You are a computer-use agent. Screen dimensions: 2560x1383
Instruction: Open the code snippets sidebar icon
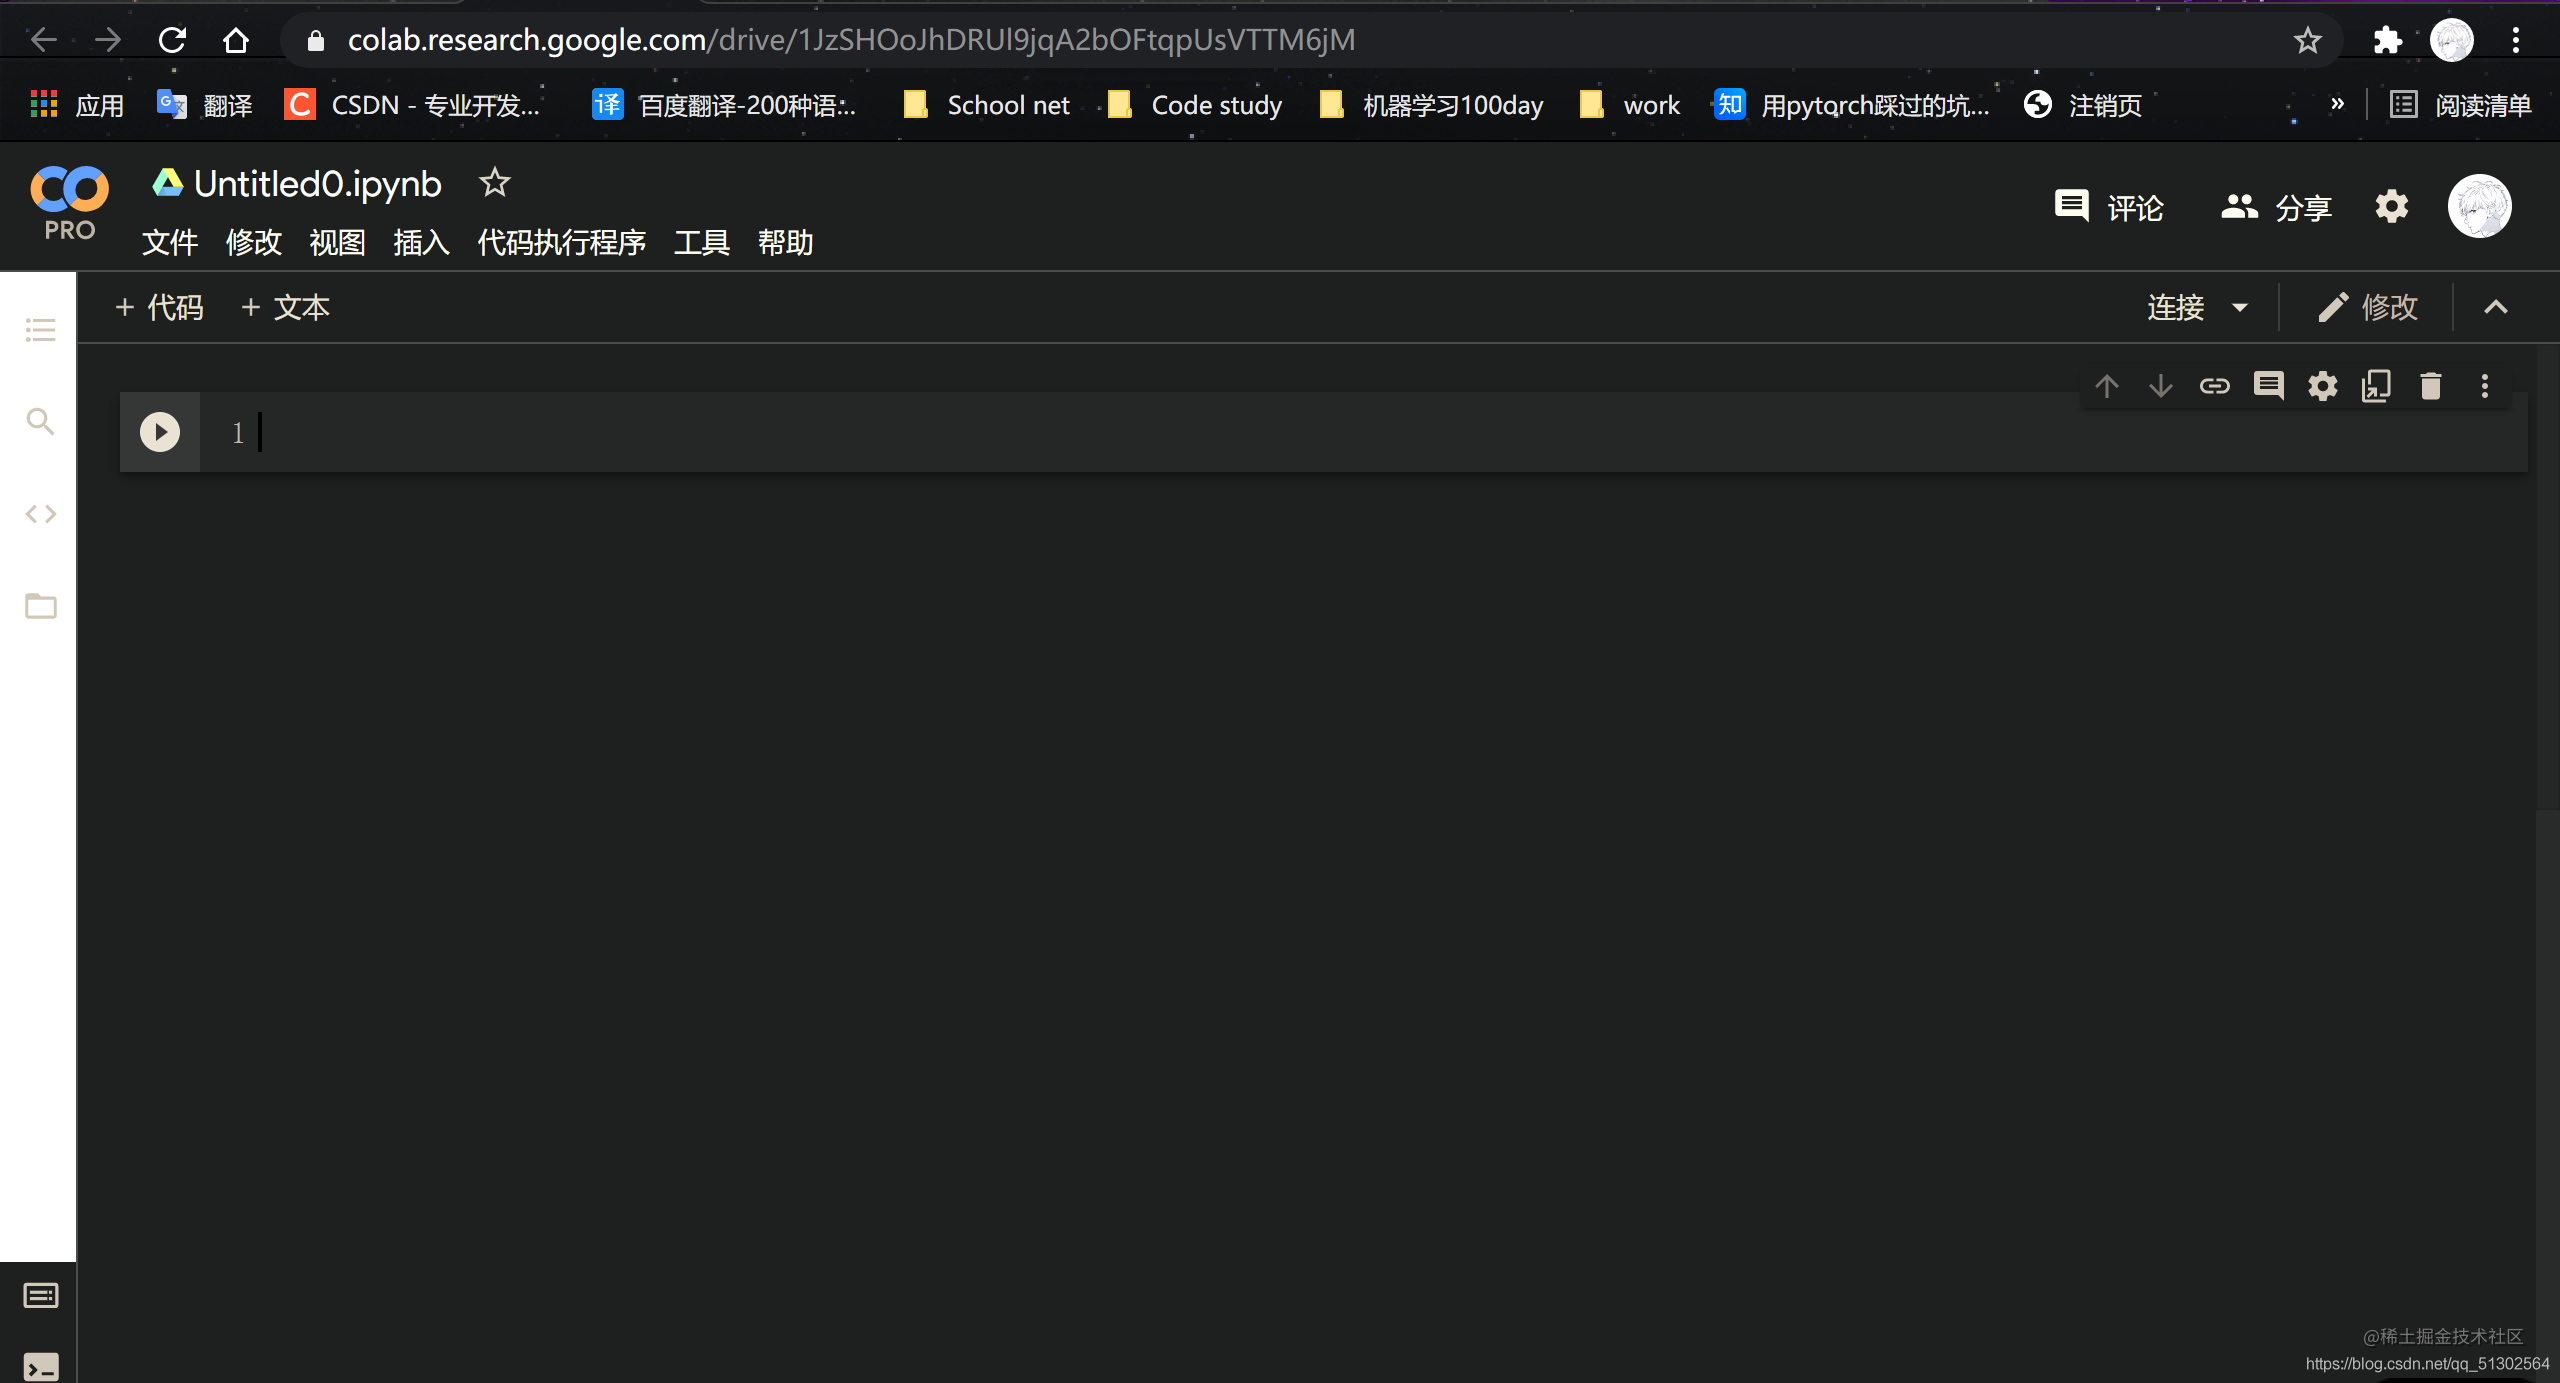40,514
